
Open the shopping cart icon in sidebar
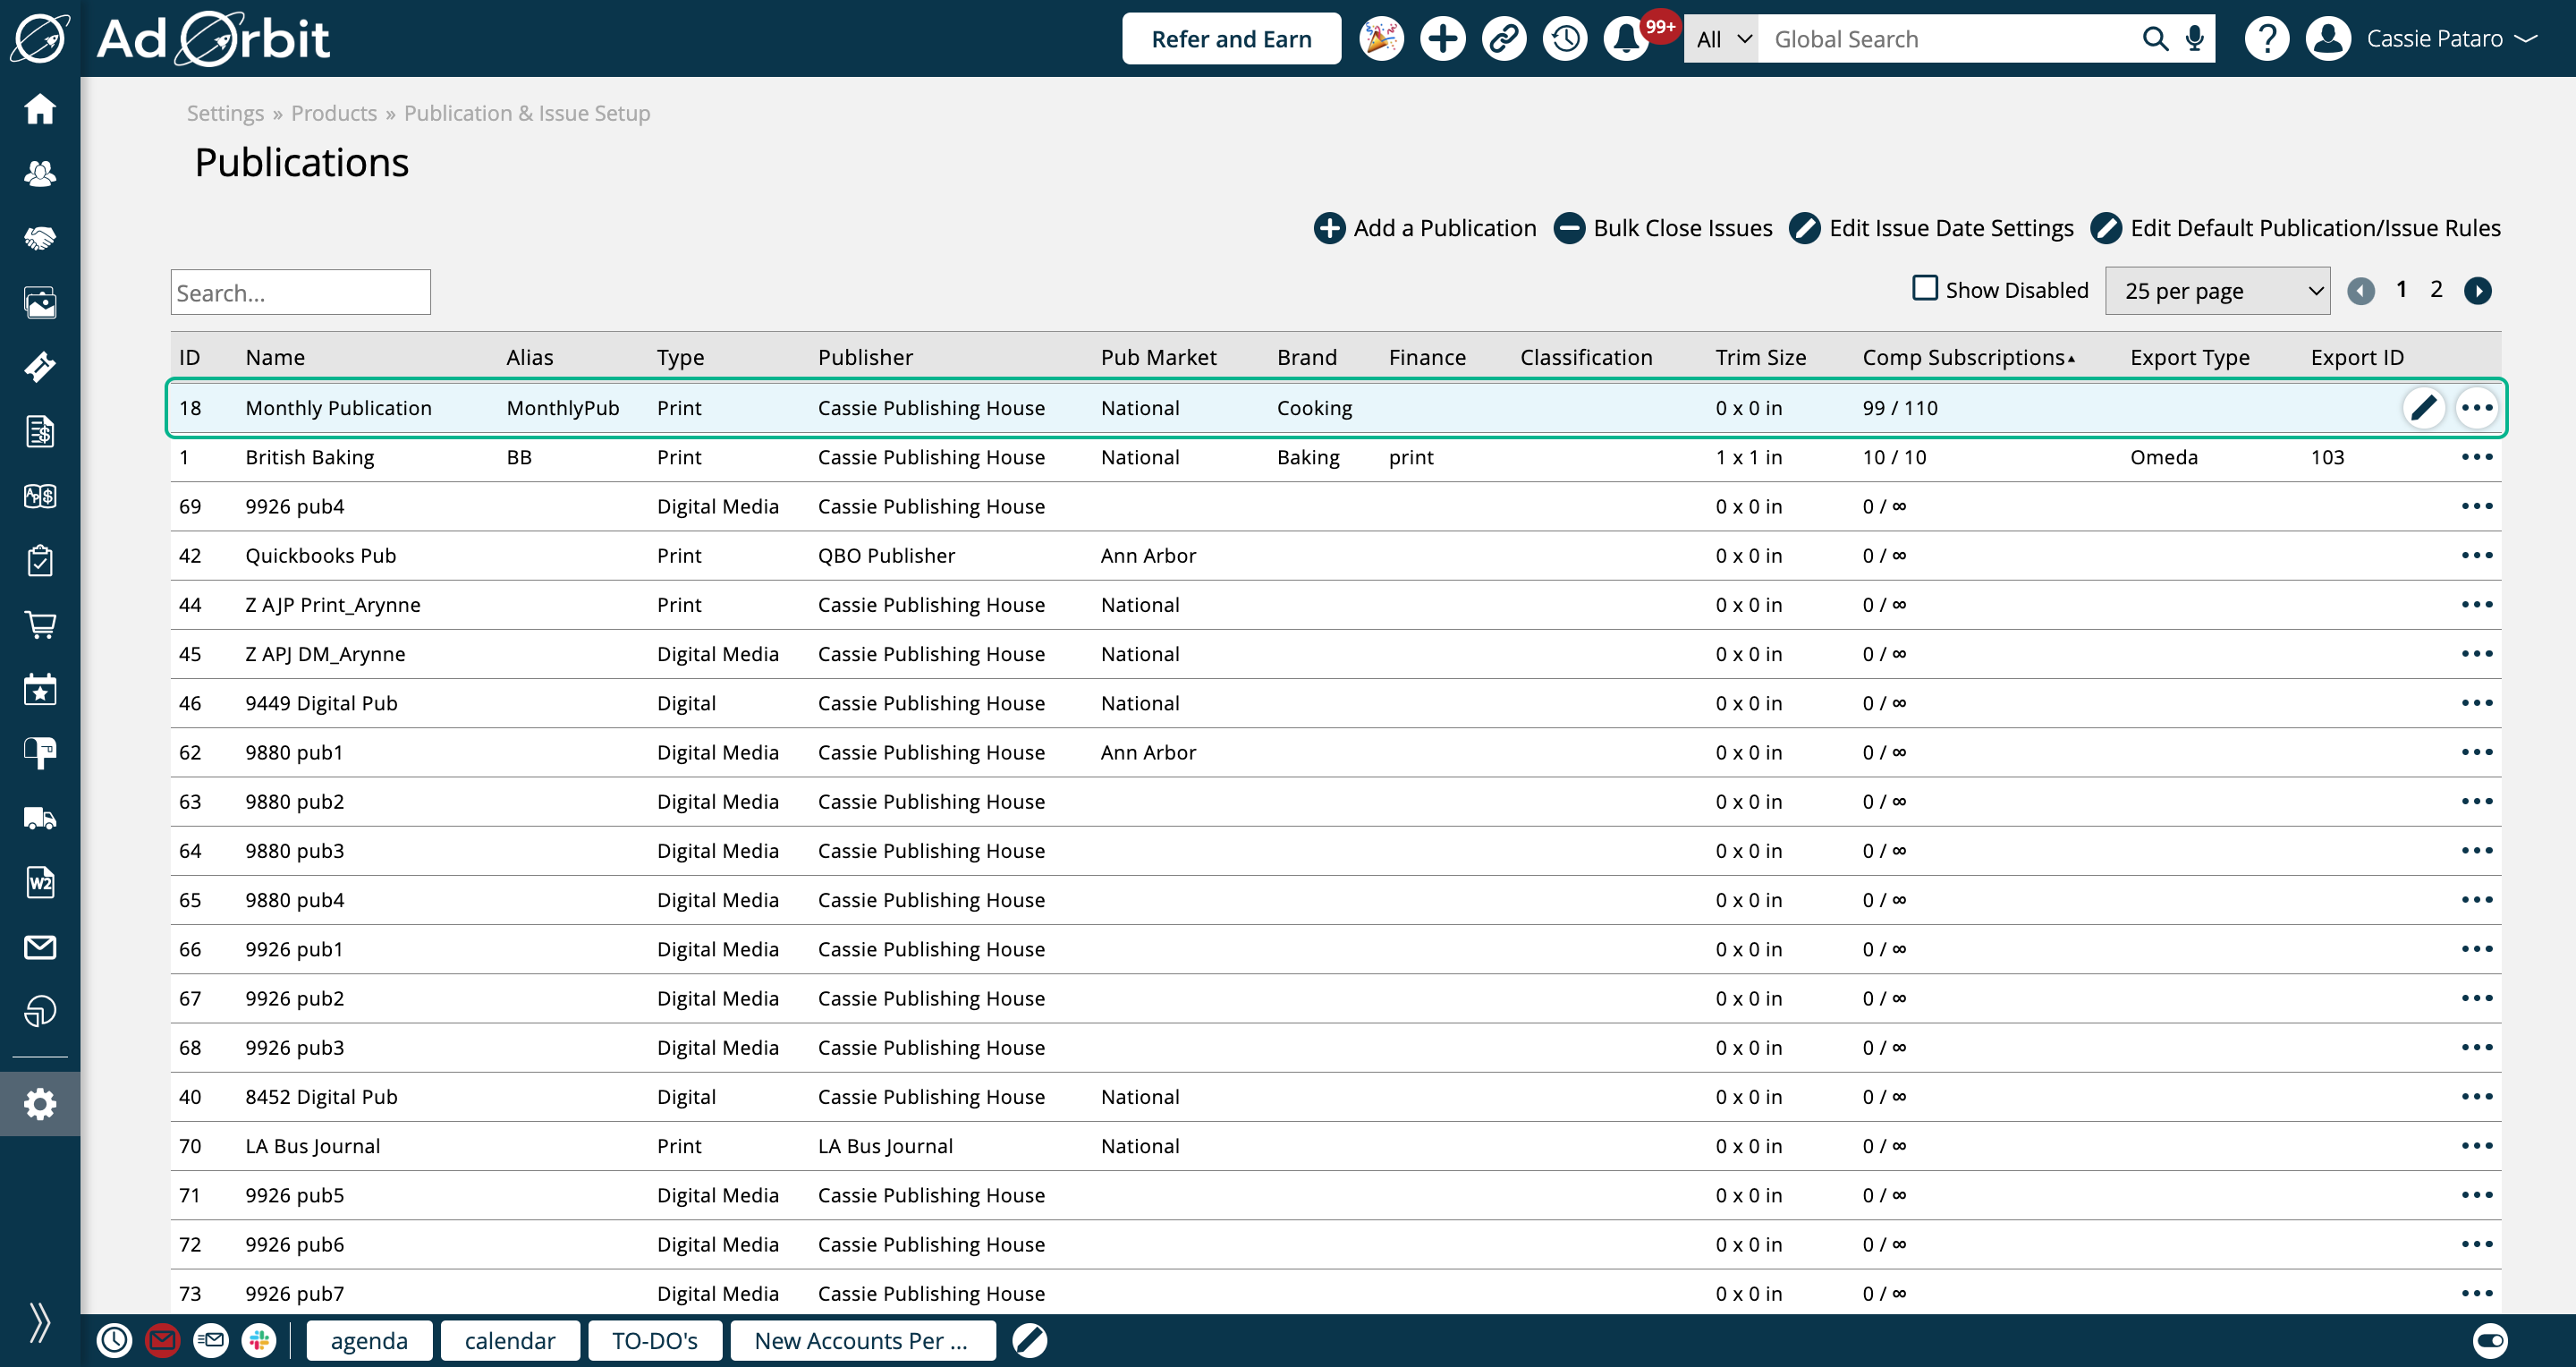point(40,625)
